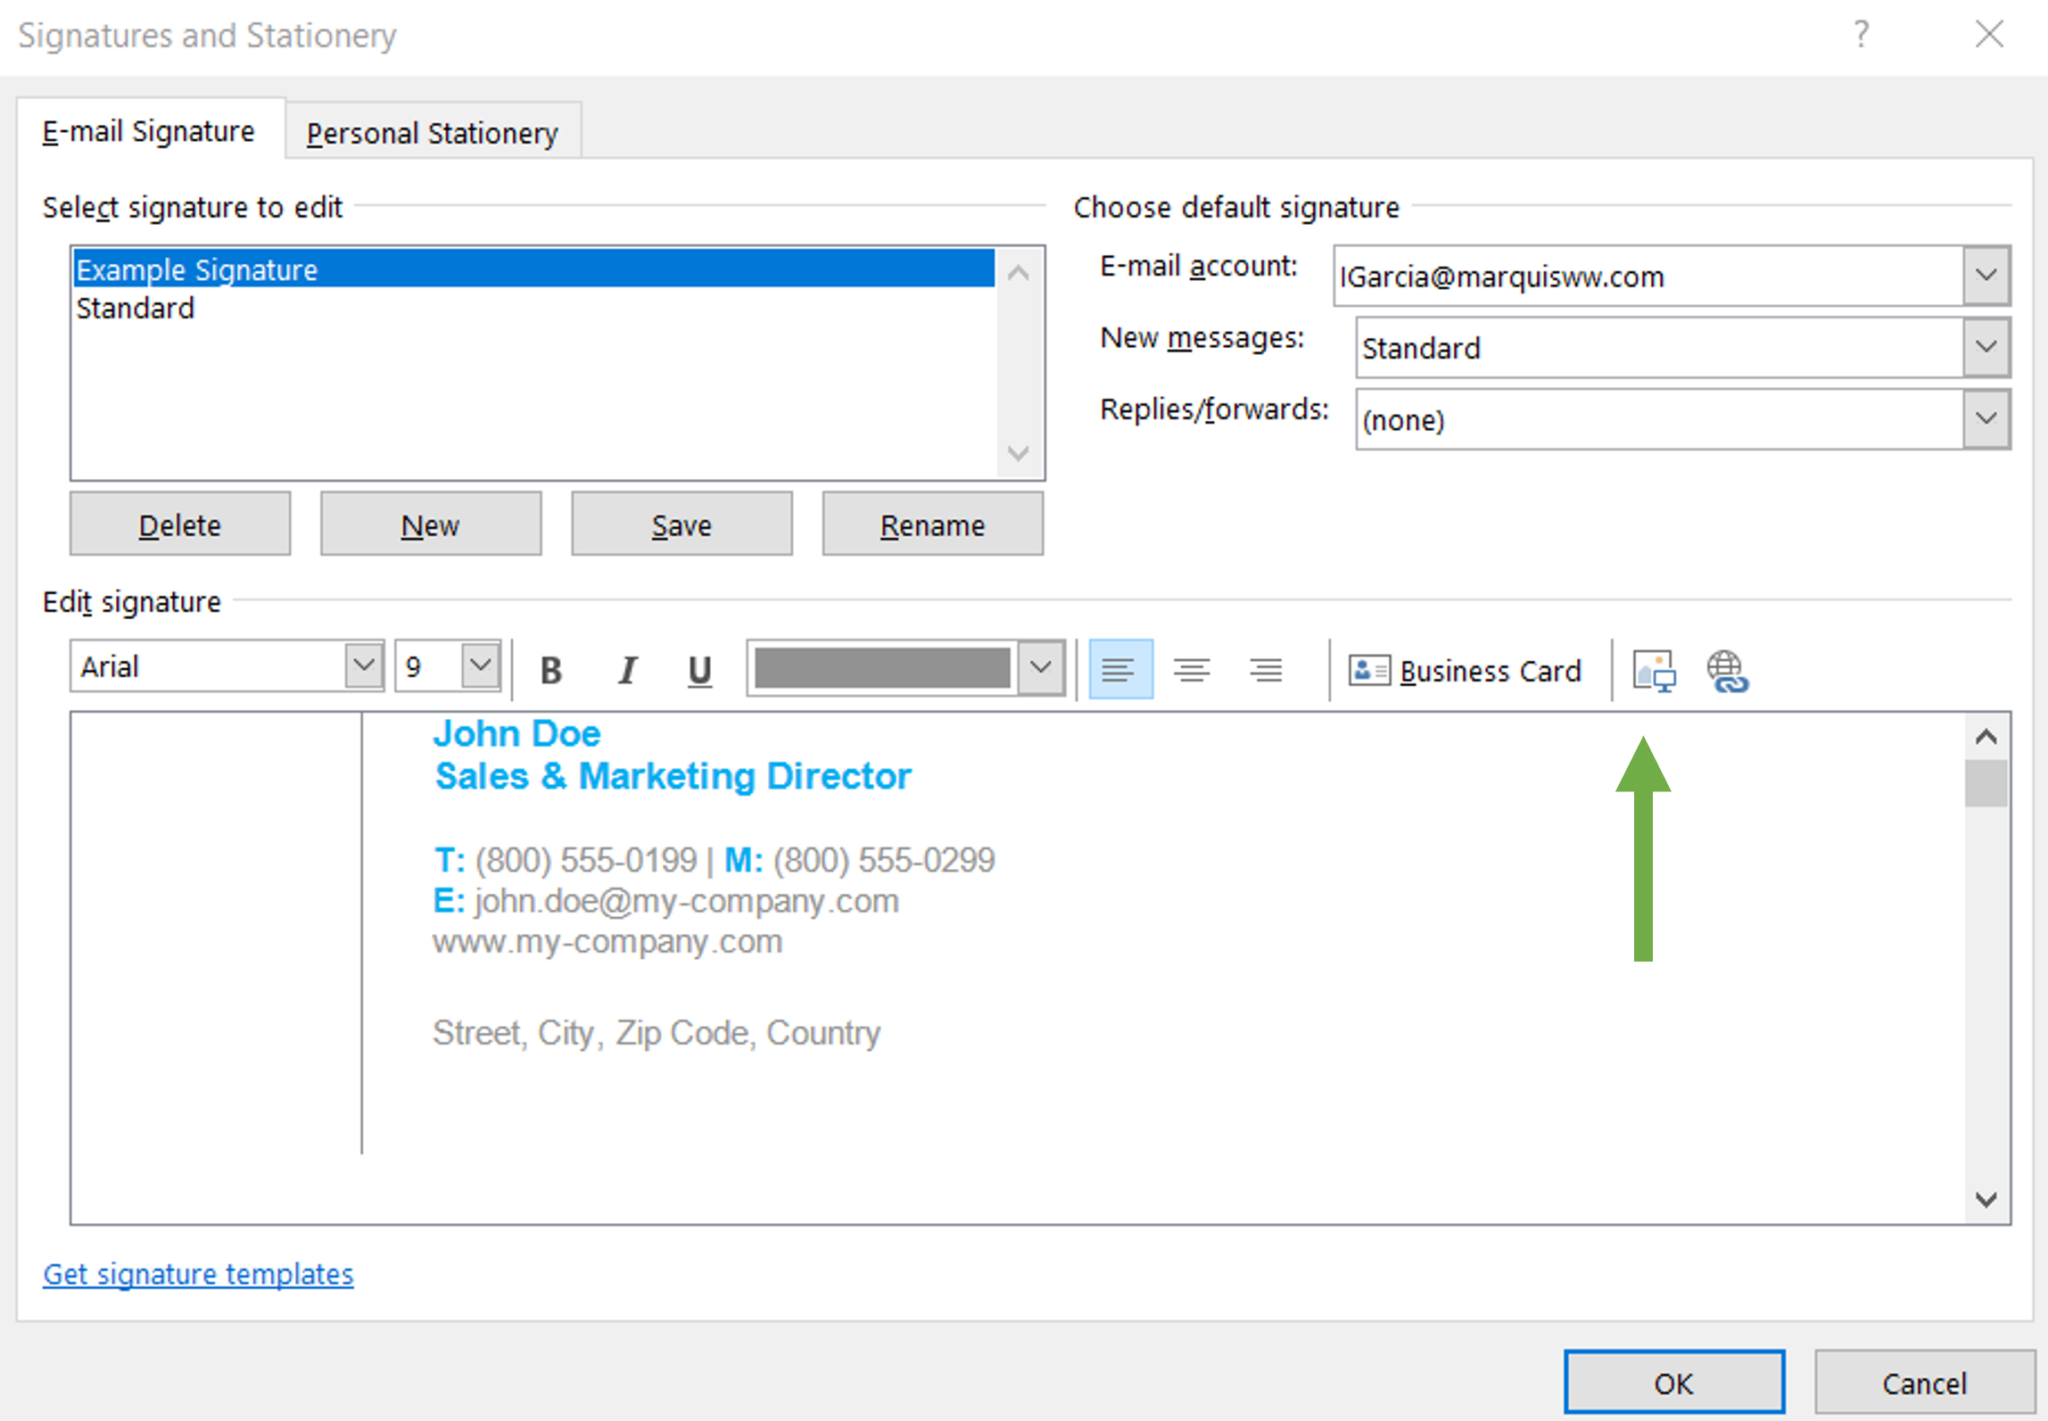2048x1421 pixels.
Task: Expand the New messages signature dropdown
Action: coord(1986,347)
